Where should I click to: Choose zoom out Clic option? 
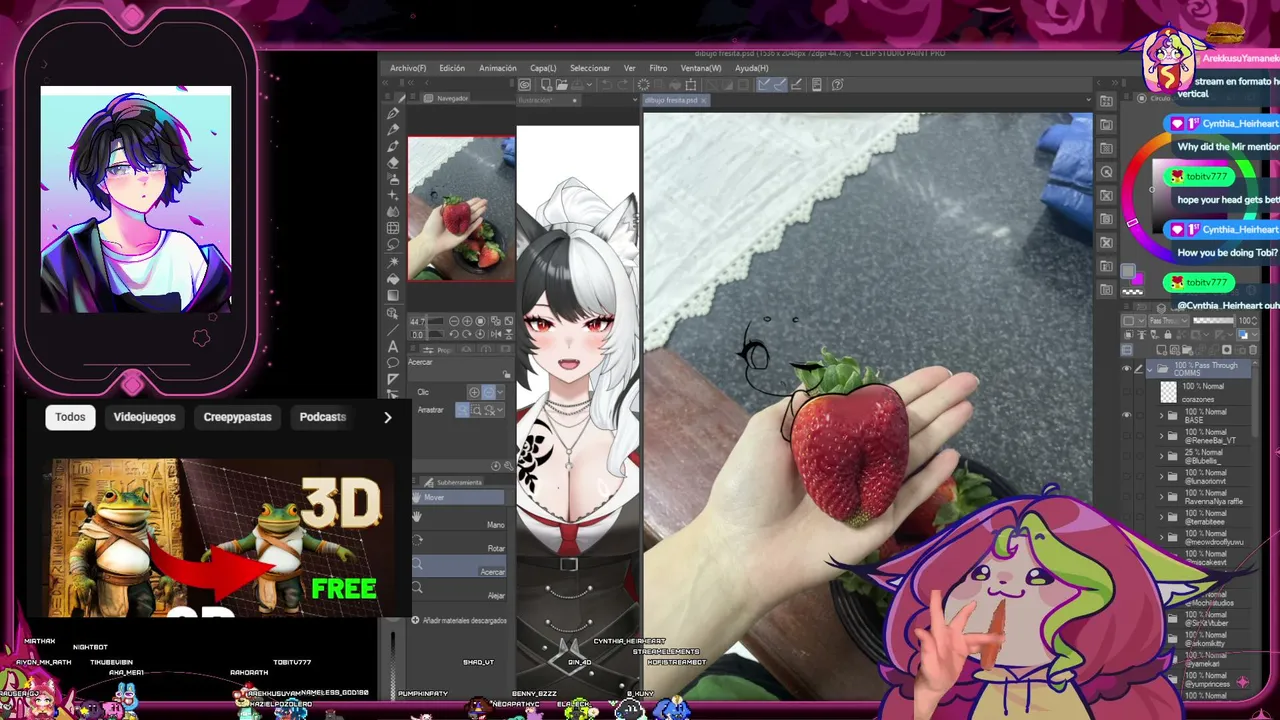click(x=489, y=392)
